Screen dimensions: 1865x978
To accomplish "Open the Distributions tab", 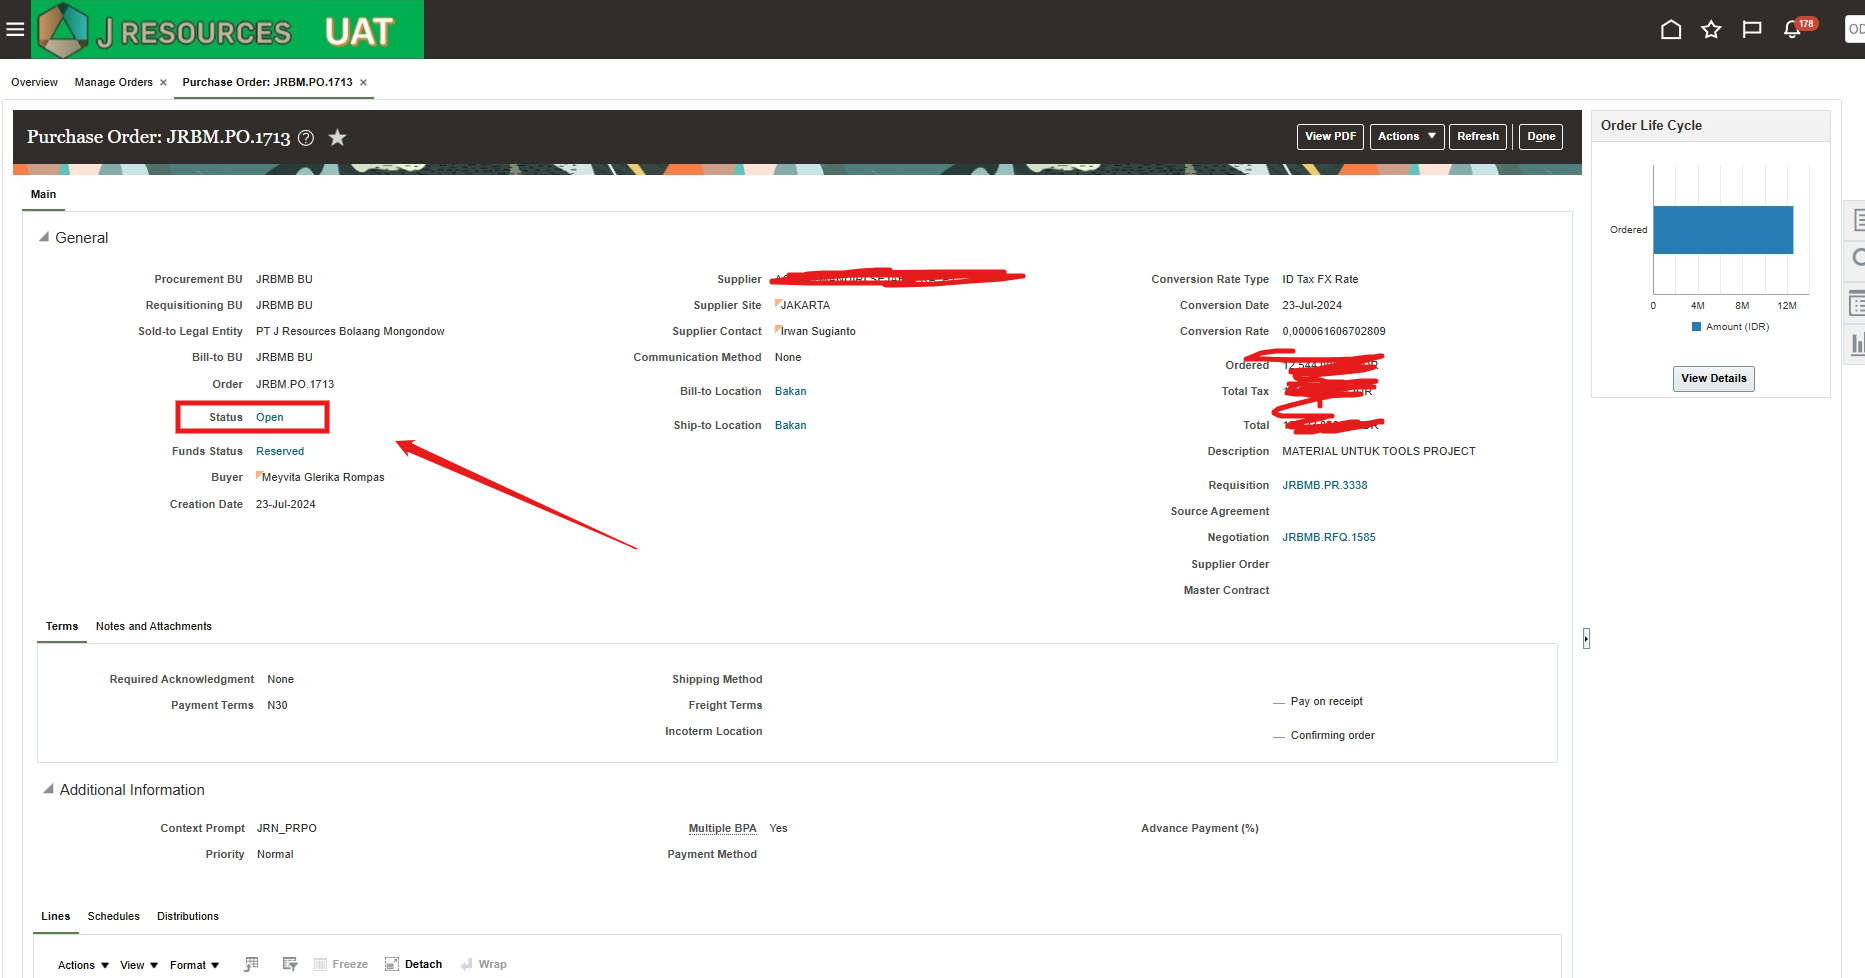I will click(x=187, y=916).
